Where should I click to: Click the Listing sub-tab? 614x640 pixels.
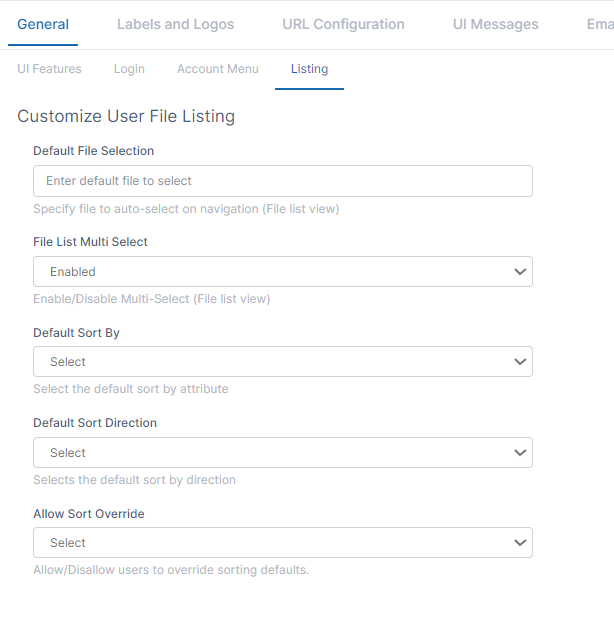pyautogui.click(x=309, y=69)
